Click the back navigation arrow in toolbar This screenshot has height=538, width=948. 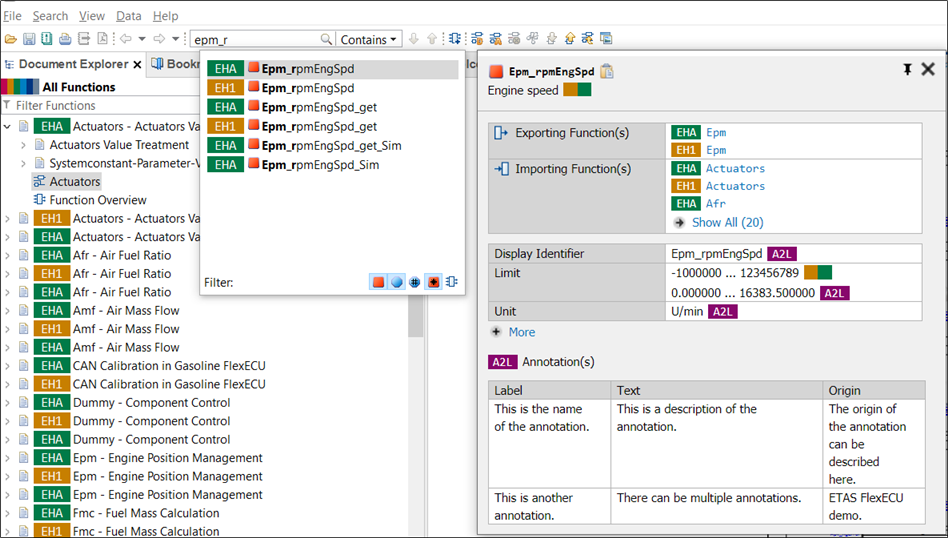126,39
